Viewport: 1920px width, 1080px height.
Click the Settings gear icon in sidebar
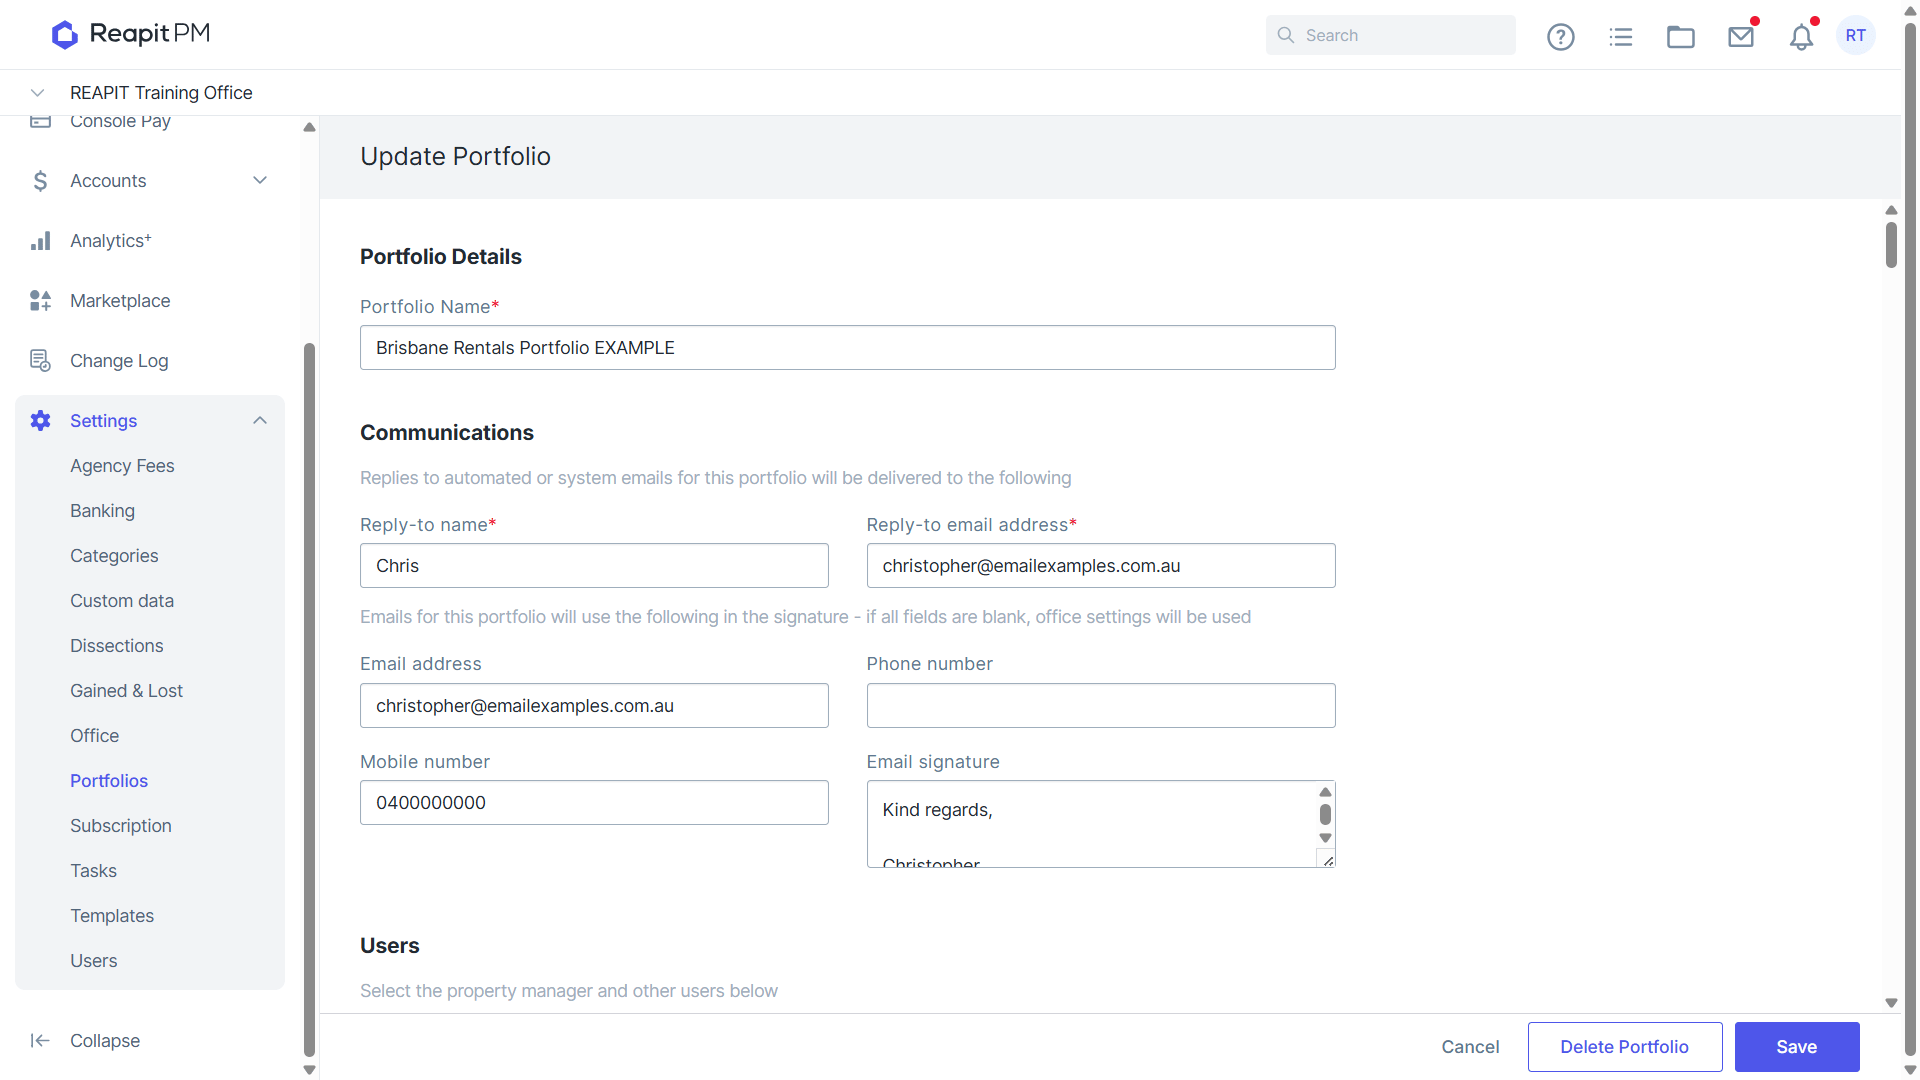coord(40,421)
